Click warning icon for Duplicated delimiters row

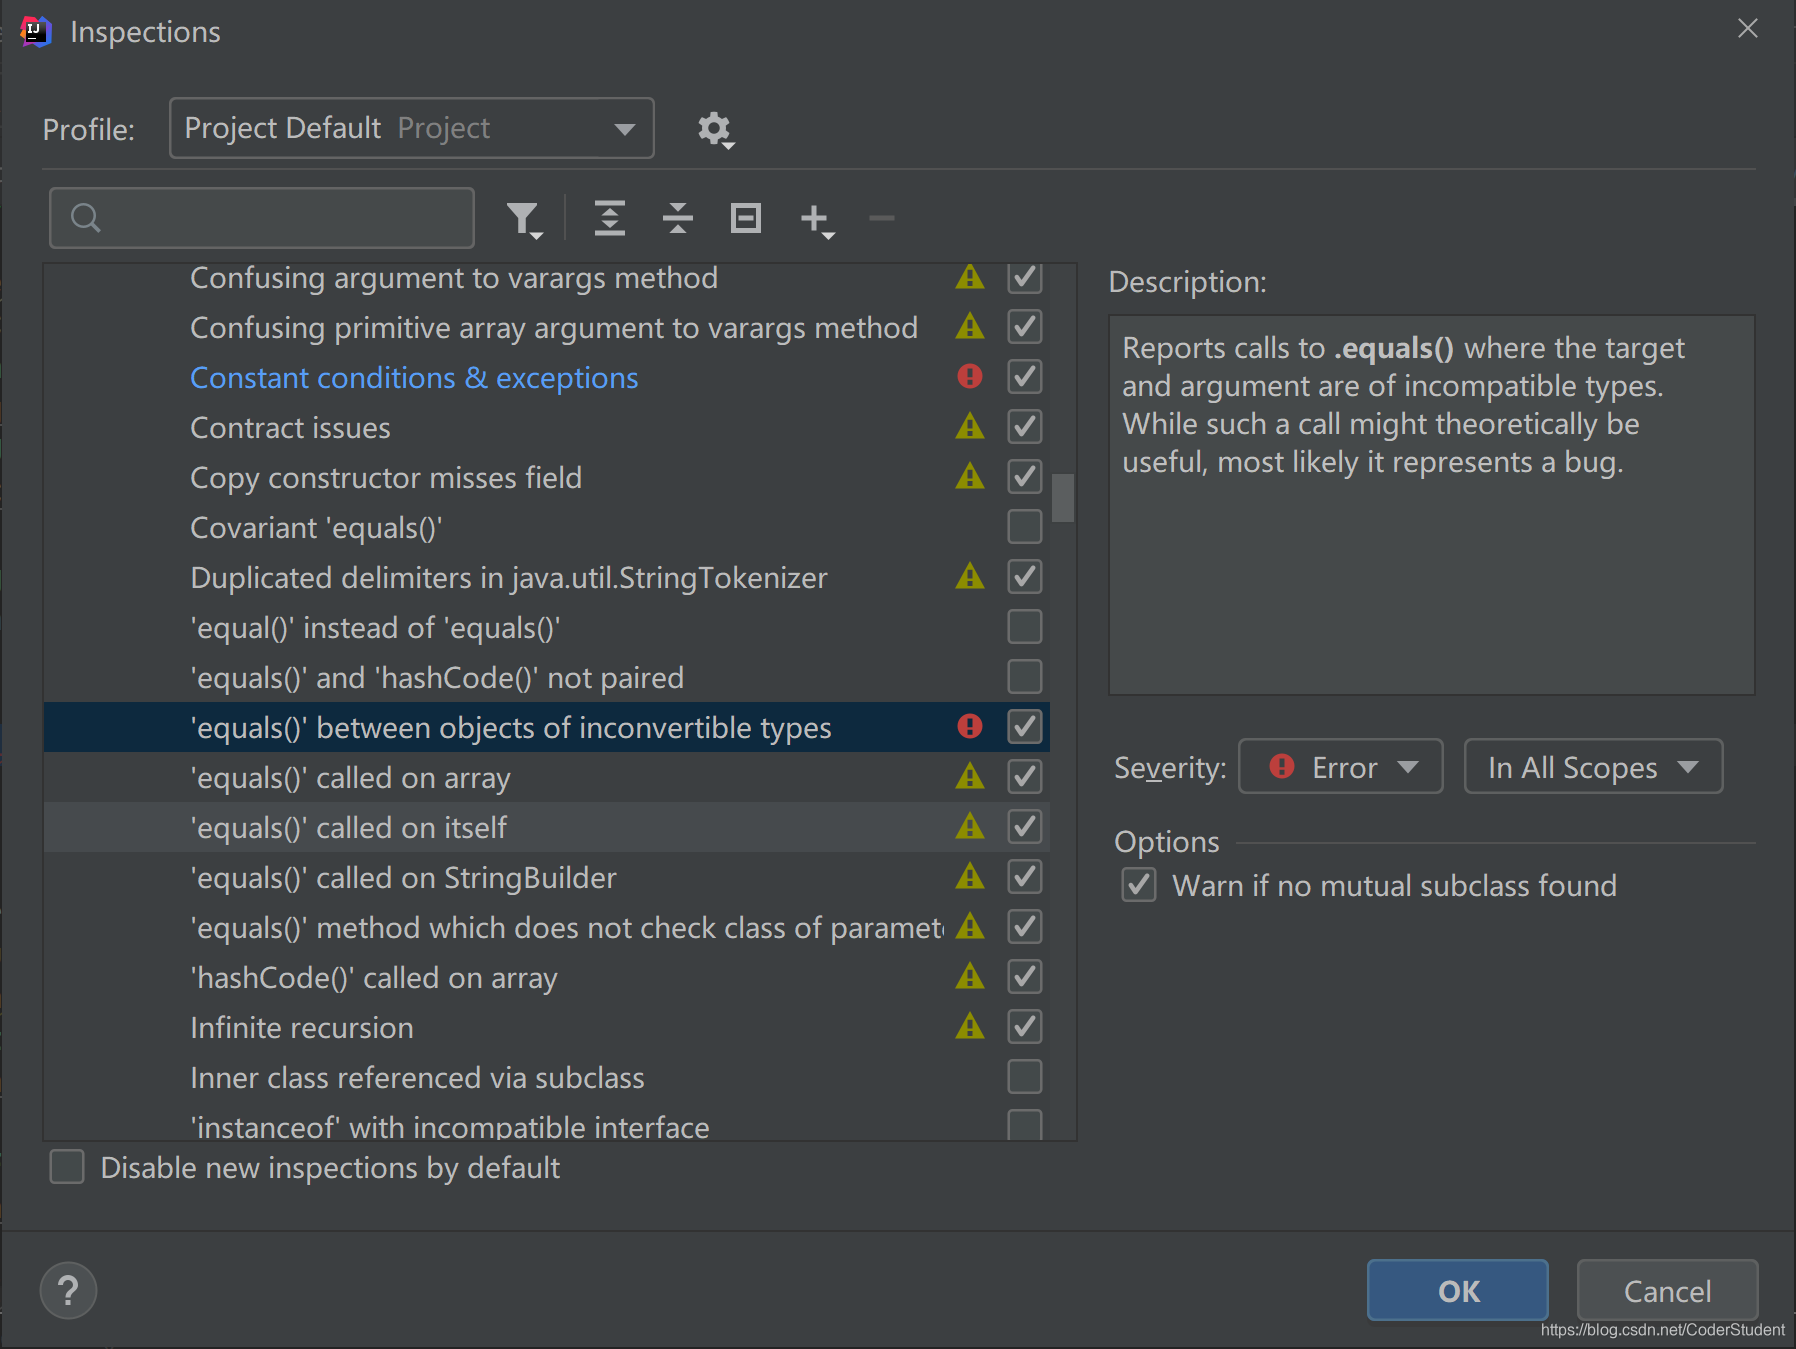click(970, 577)
